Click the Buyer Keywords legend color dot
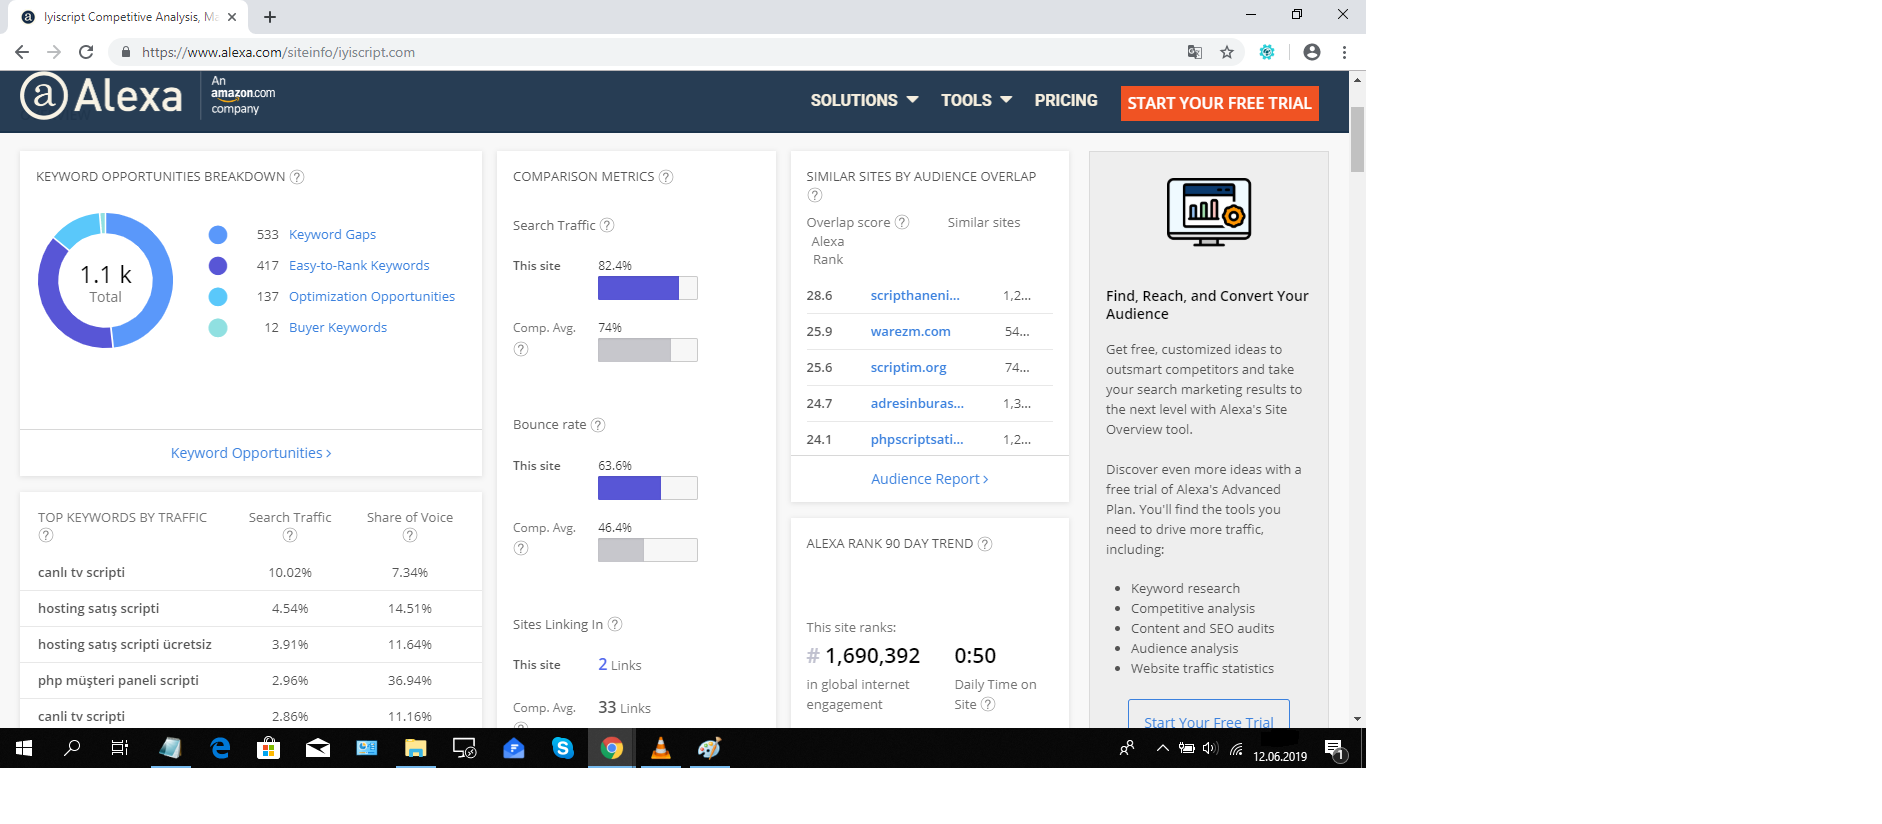 [218, 328]
